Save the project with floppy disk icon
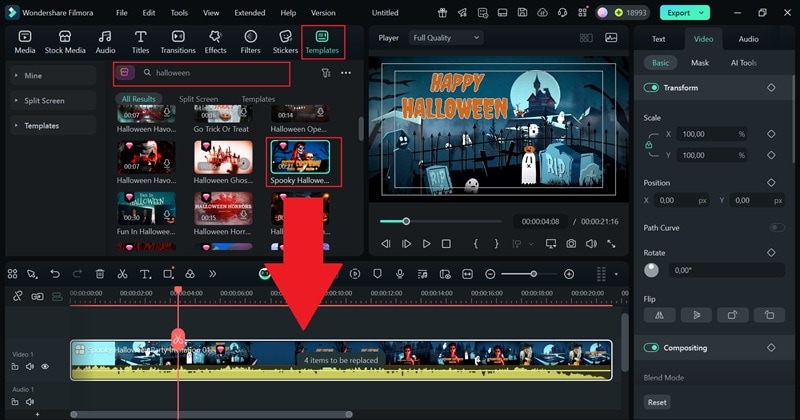800x420 pixels. (x=522, y=13)
